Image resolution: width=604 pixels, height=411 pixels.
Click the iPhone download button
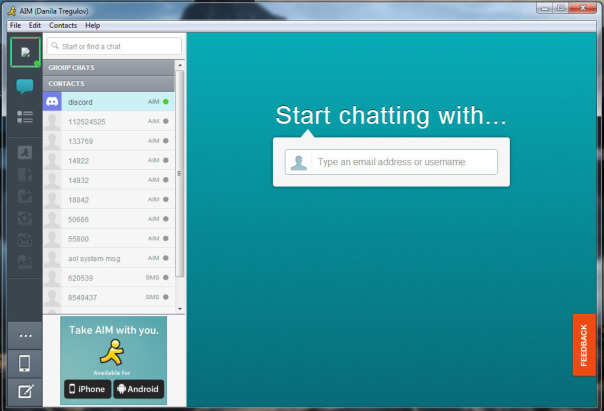point(87,389)
